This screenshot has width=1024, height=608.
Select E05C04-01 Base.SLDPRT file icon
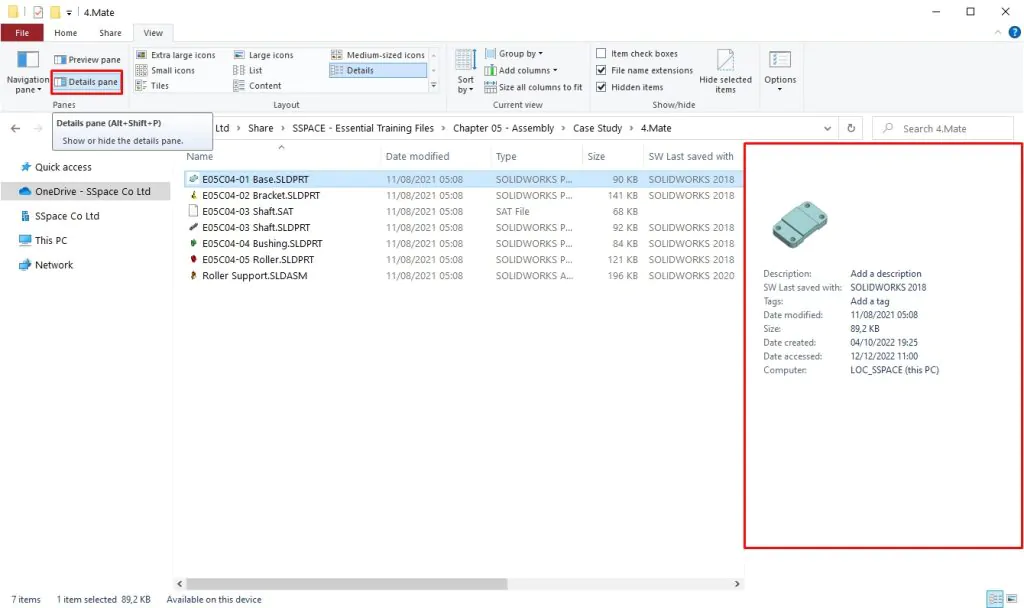click(x=193, y=179)
